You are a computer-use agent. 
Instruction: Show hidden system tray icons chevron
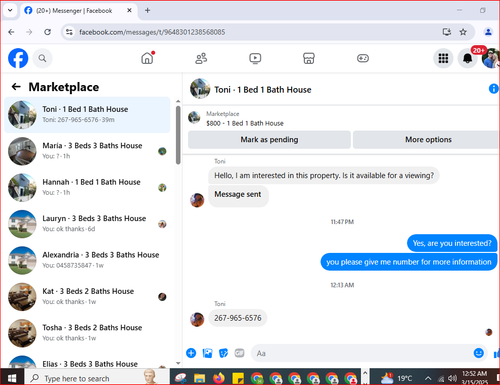[428, 378]
